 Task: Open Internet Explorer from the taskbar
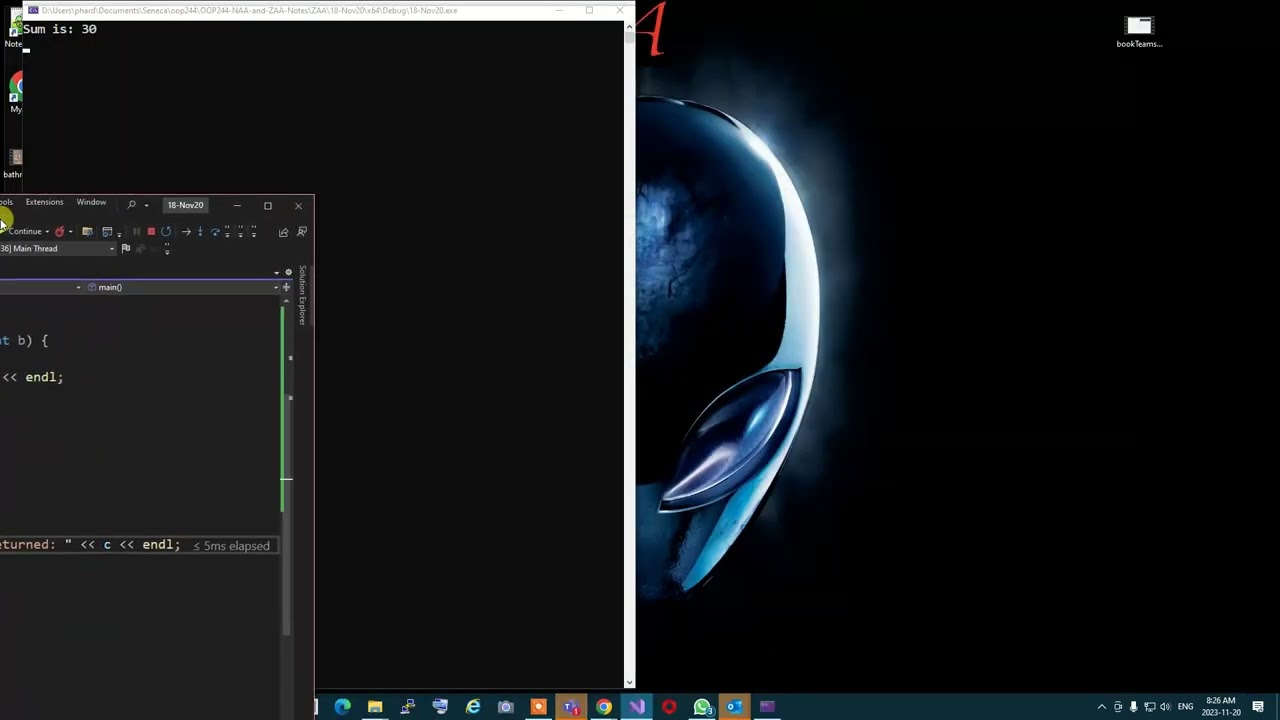point(473,707)
